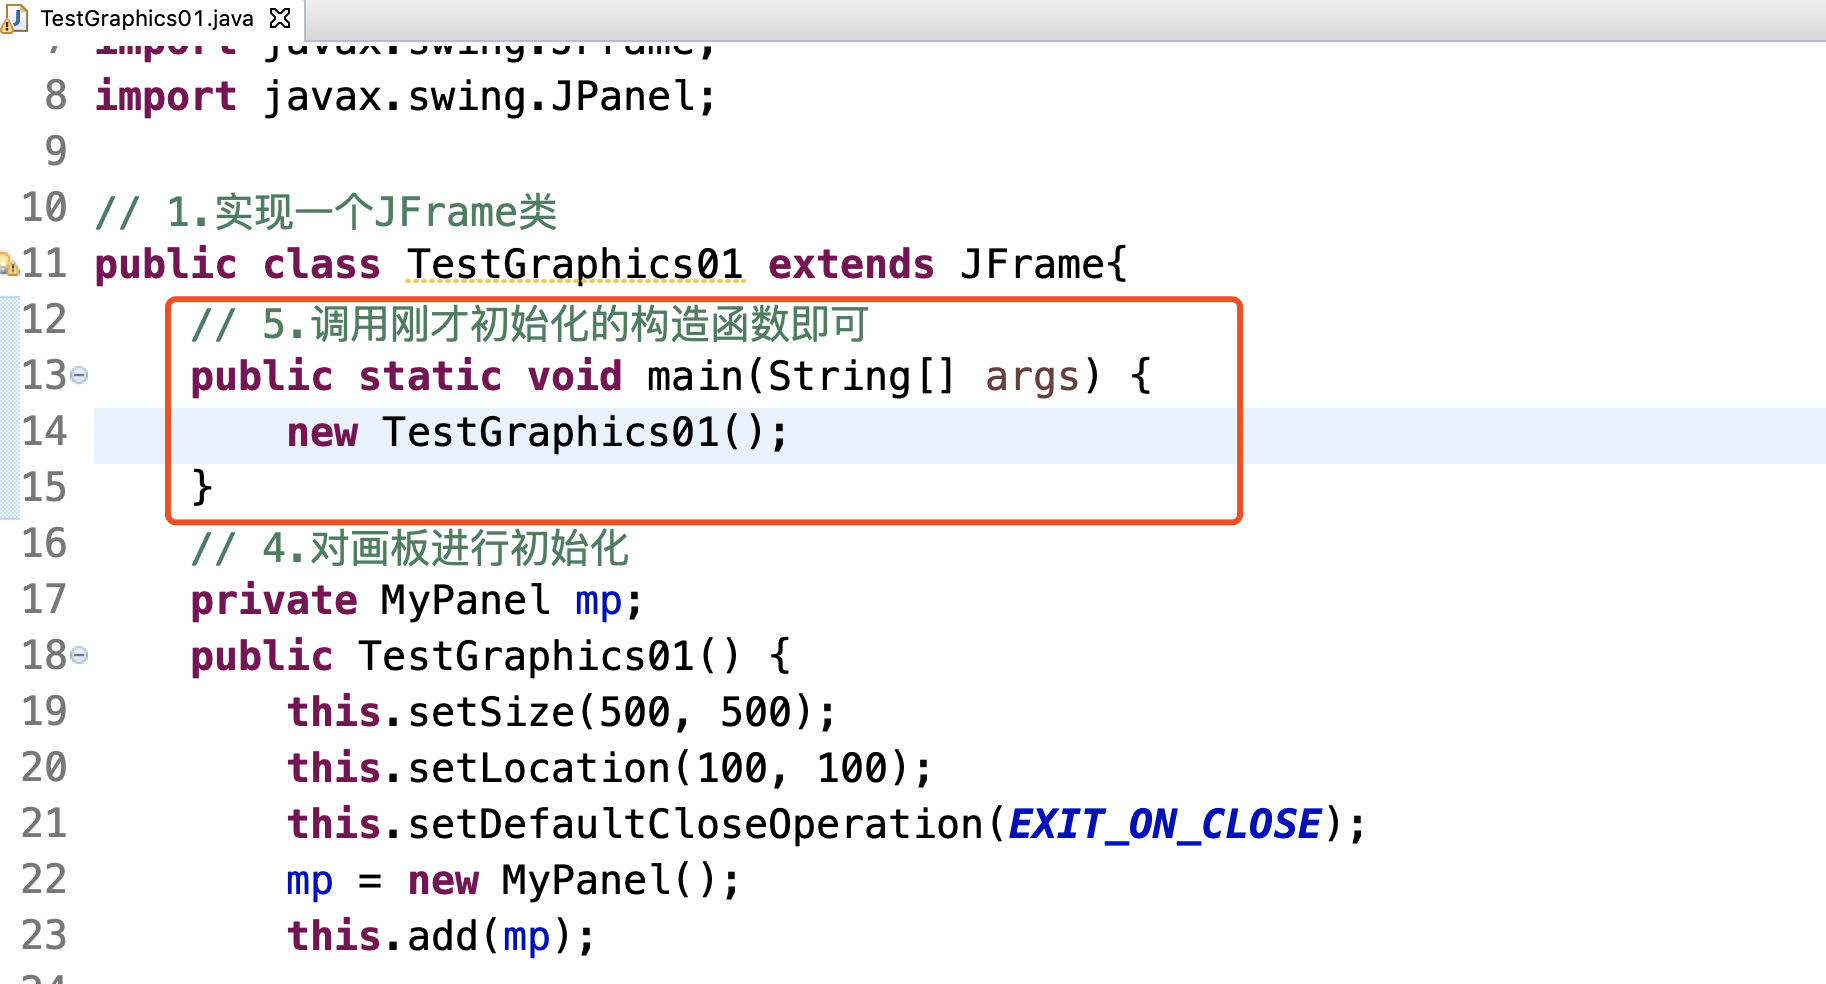This screenshot has height=984, width=1826.
Task: Click the warning marker beside line 11
Action: pyautogui.click(x=9, y=264)
